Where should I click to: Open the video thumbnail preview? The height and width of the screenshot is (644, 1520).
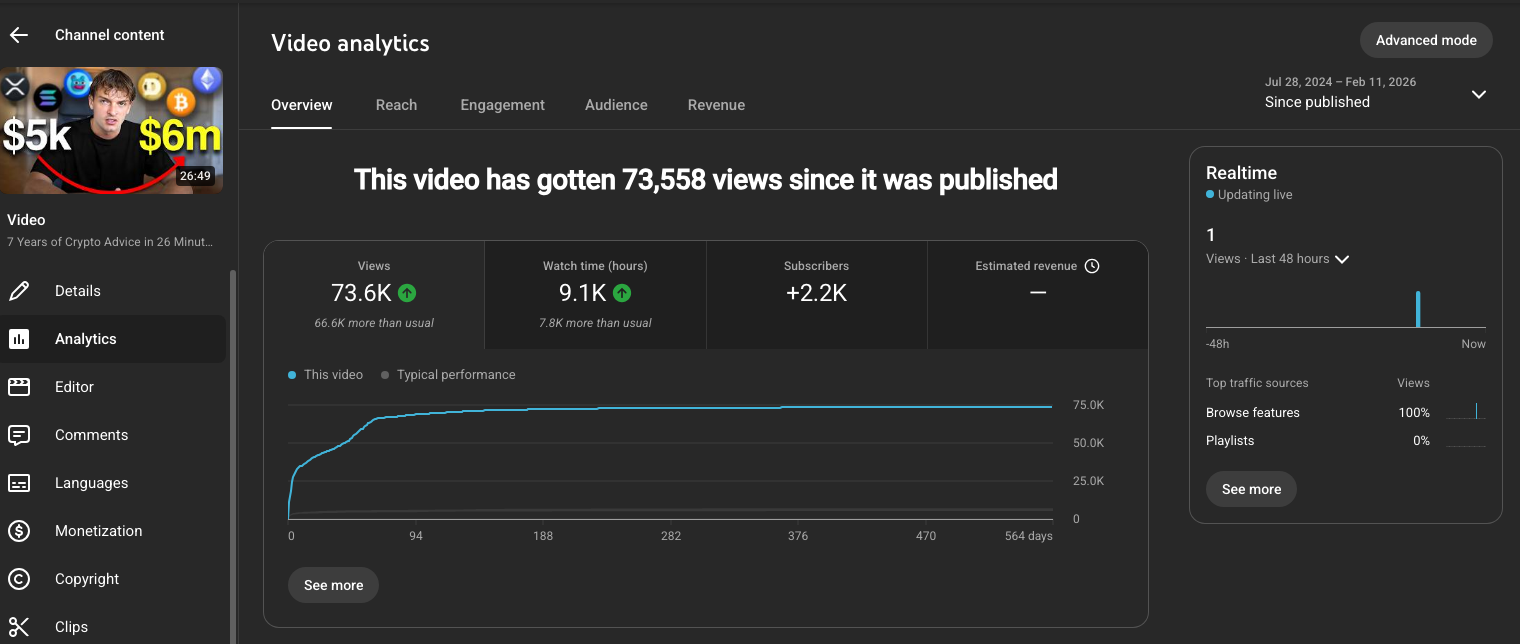(x=112, y=130)
